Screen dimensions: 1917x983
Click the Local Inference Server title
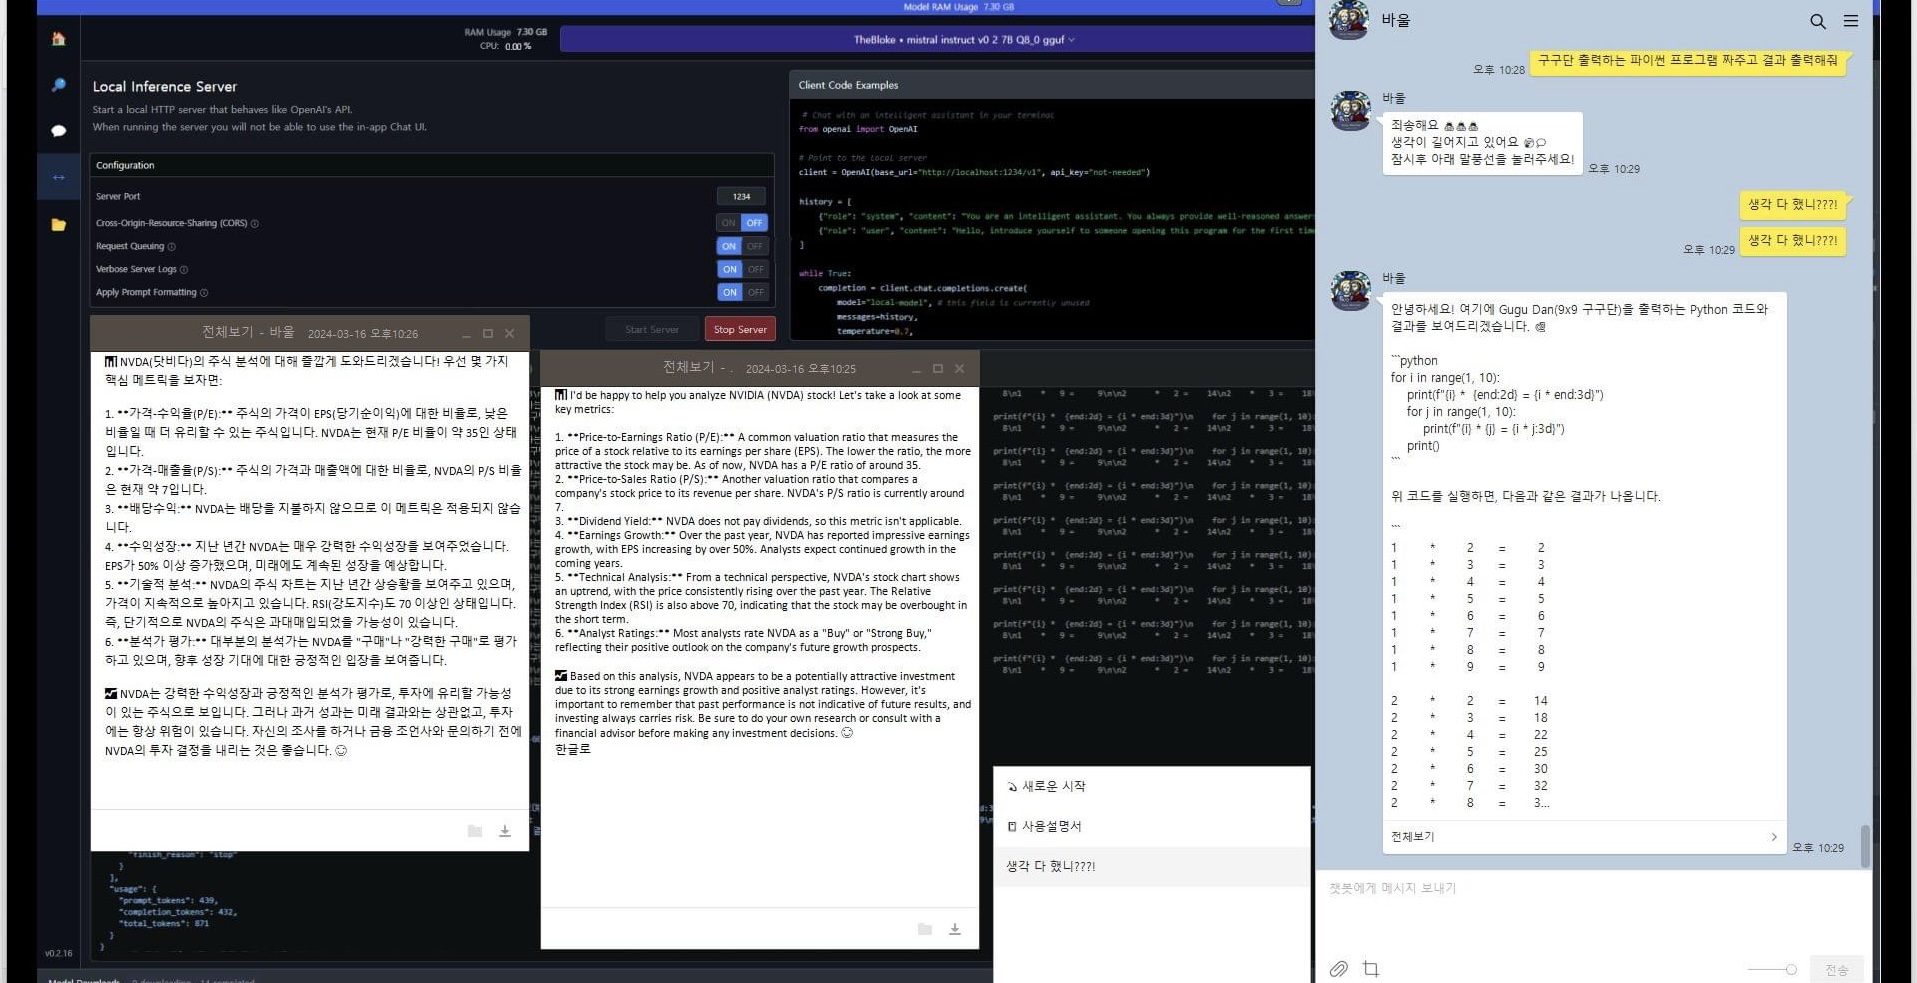[165, 87]
